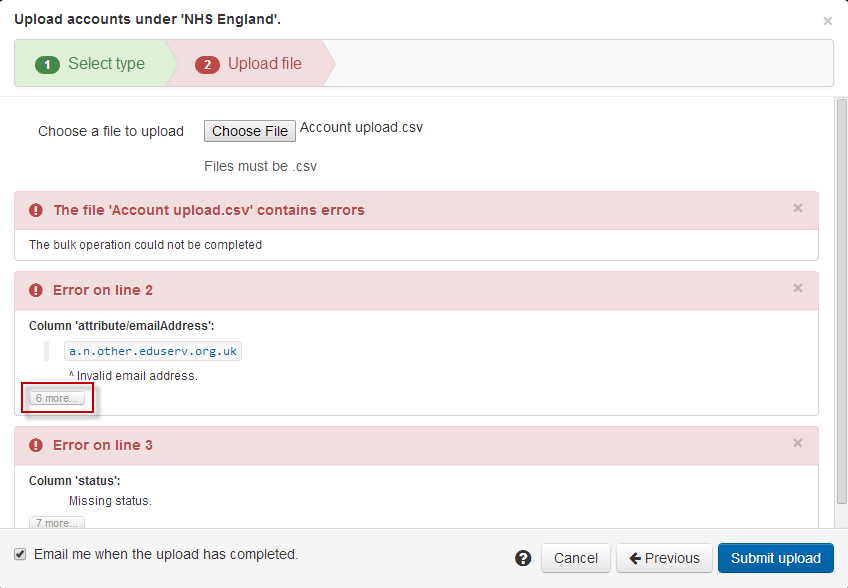The height and width of the screenshot is (588, 848).
Task: Disable 'Email me when the upload has completed'
Action: point(21,554)
